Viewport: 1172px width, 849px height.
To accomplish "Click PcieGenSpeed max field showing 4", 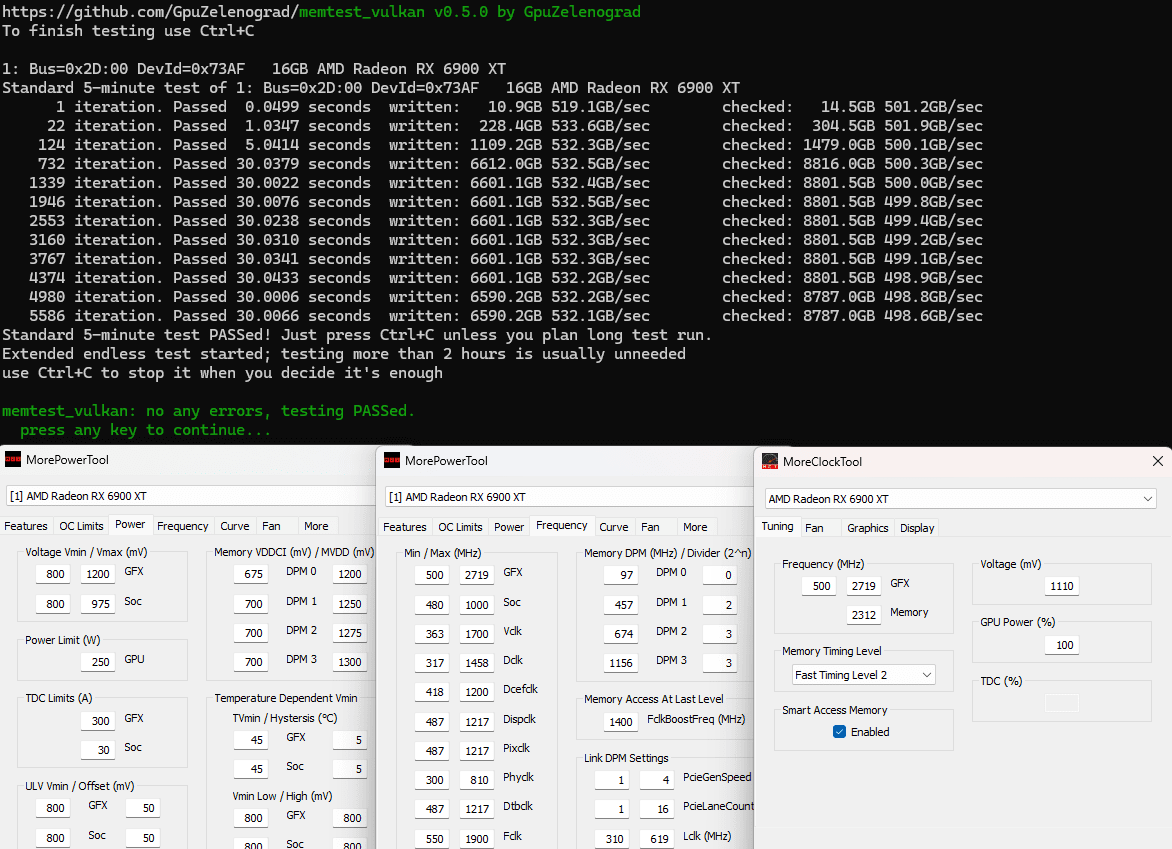I will pos(656,779).
